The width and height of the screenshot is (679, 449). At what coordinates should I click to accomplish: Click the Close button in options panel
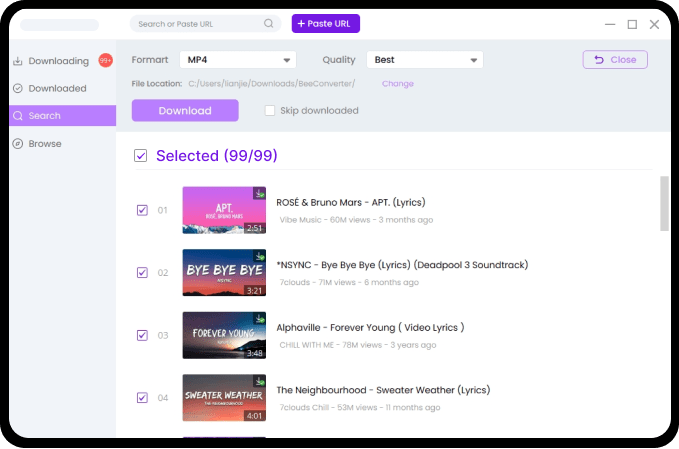(x=615, y=60)
